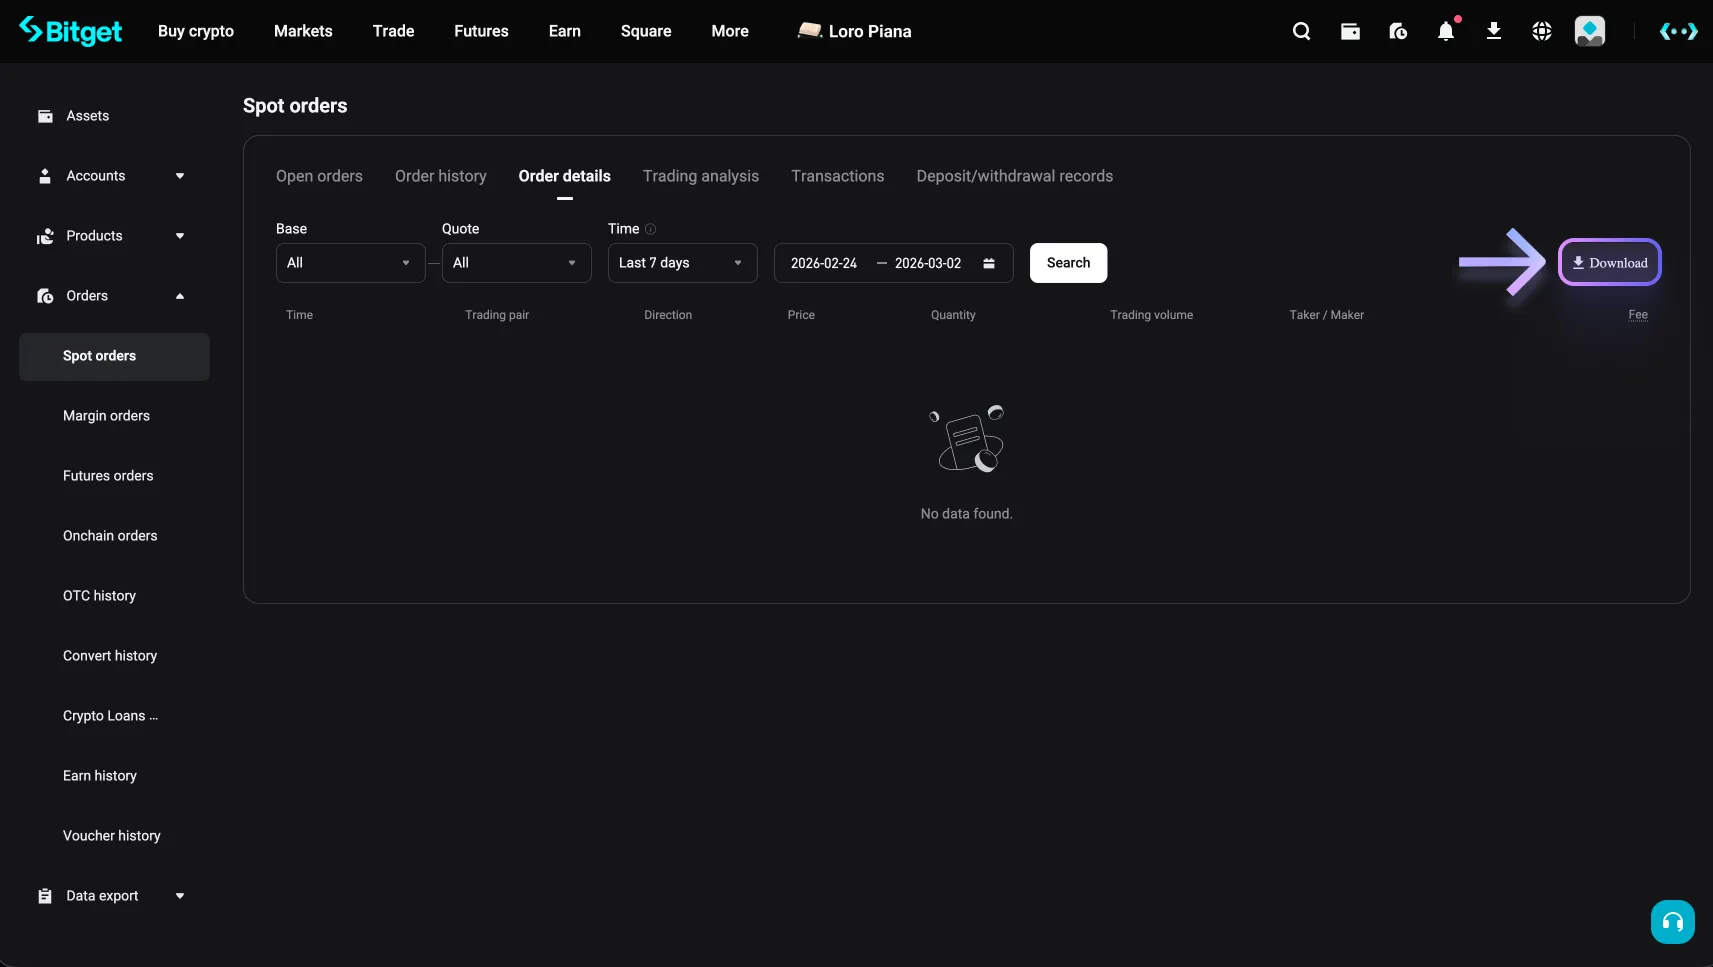Open the Quote currency dropdown

pos(516,263)
